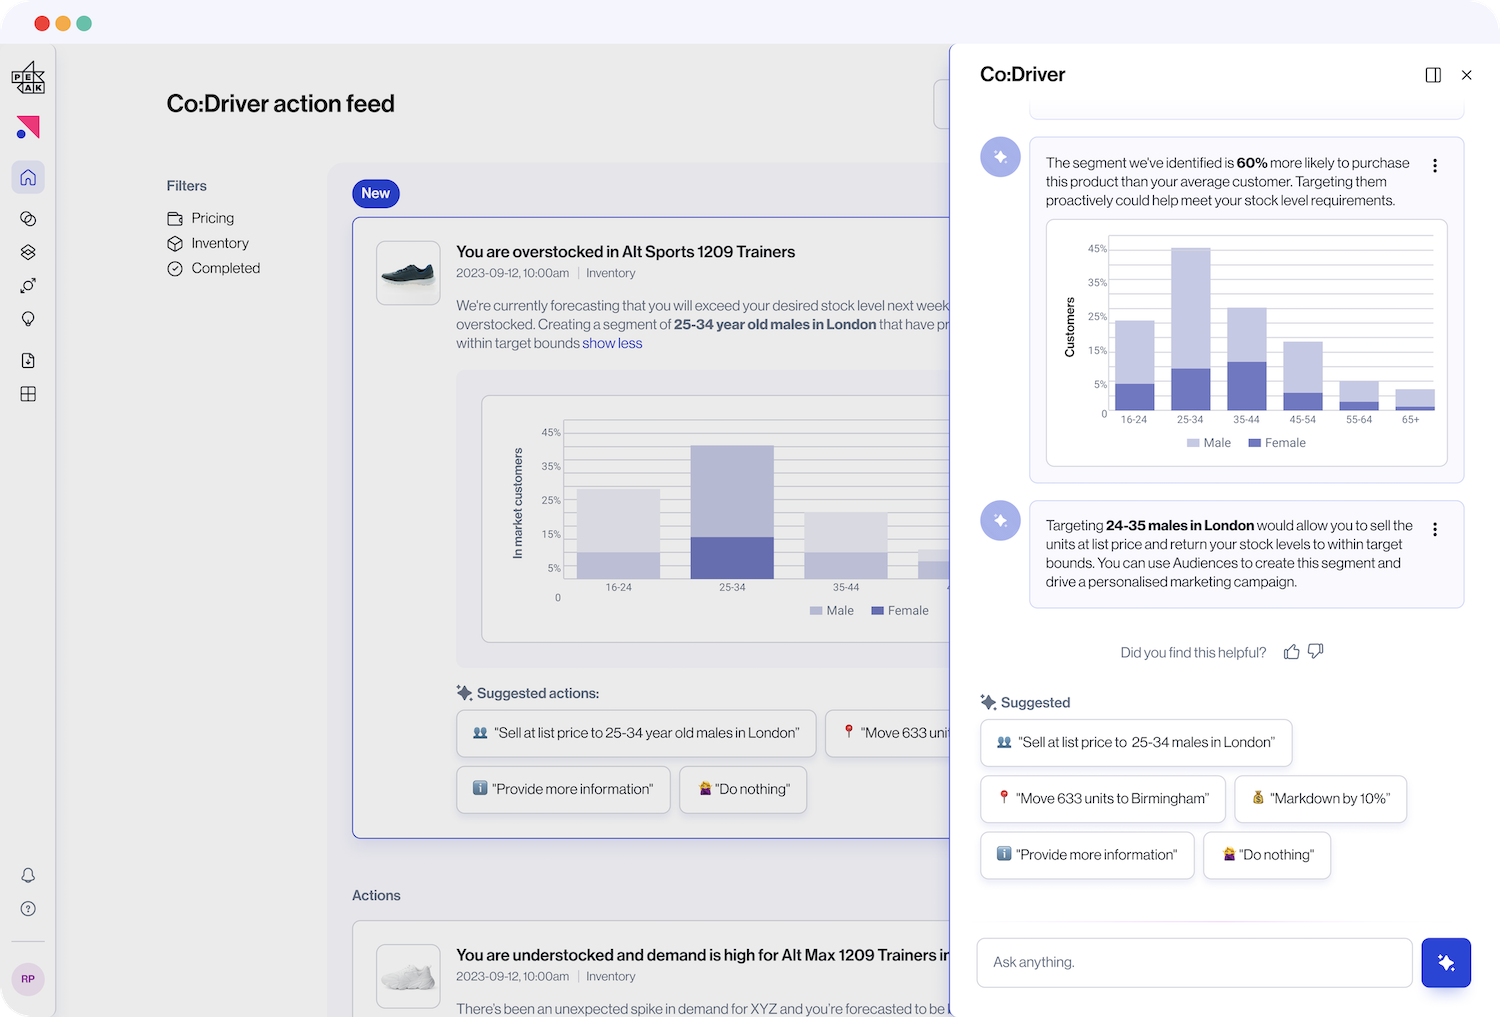Open the stacked layers sidebar icon
This screenshot has width=1500, height=1017.
(28, 252)
